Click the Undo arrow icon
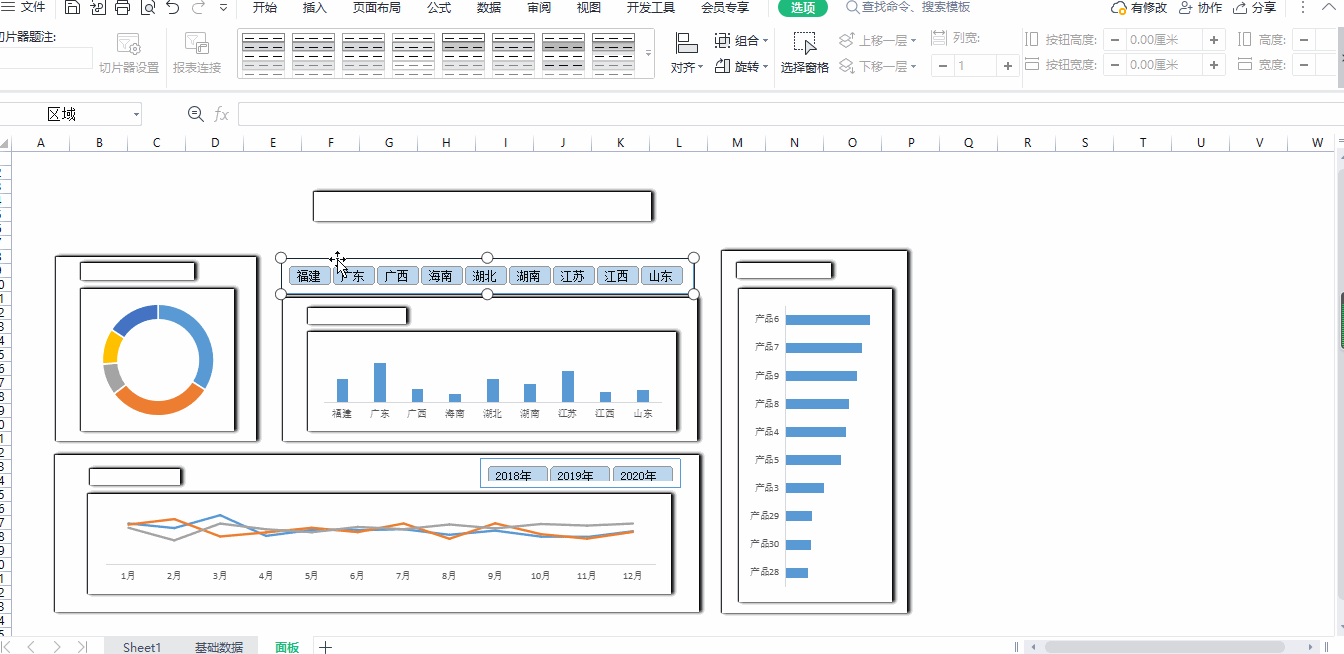 (173, 8)
